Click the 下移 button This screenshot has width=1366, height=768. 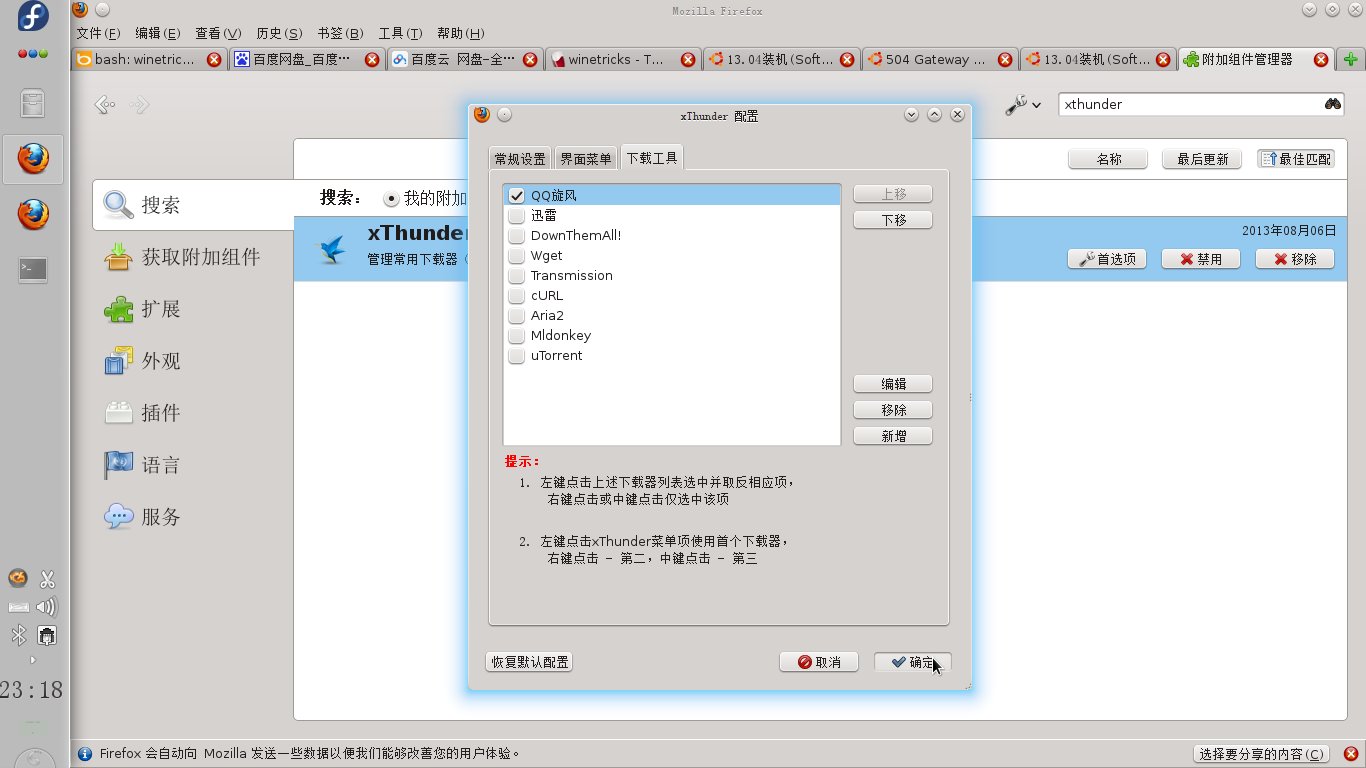(x=893, y=220)
